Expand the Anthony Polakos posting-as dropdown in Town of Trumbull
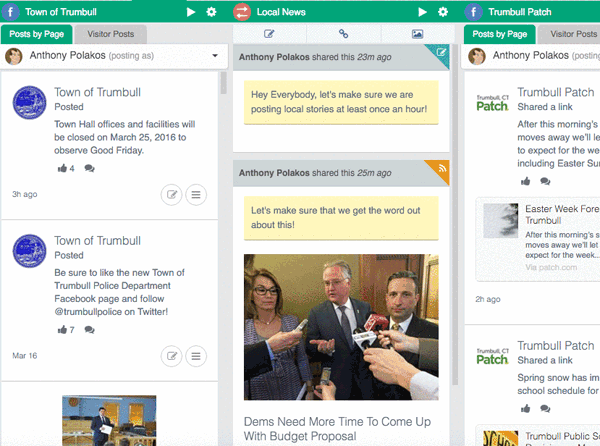 click(215, 56)
